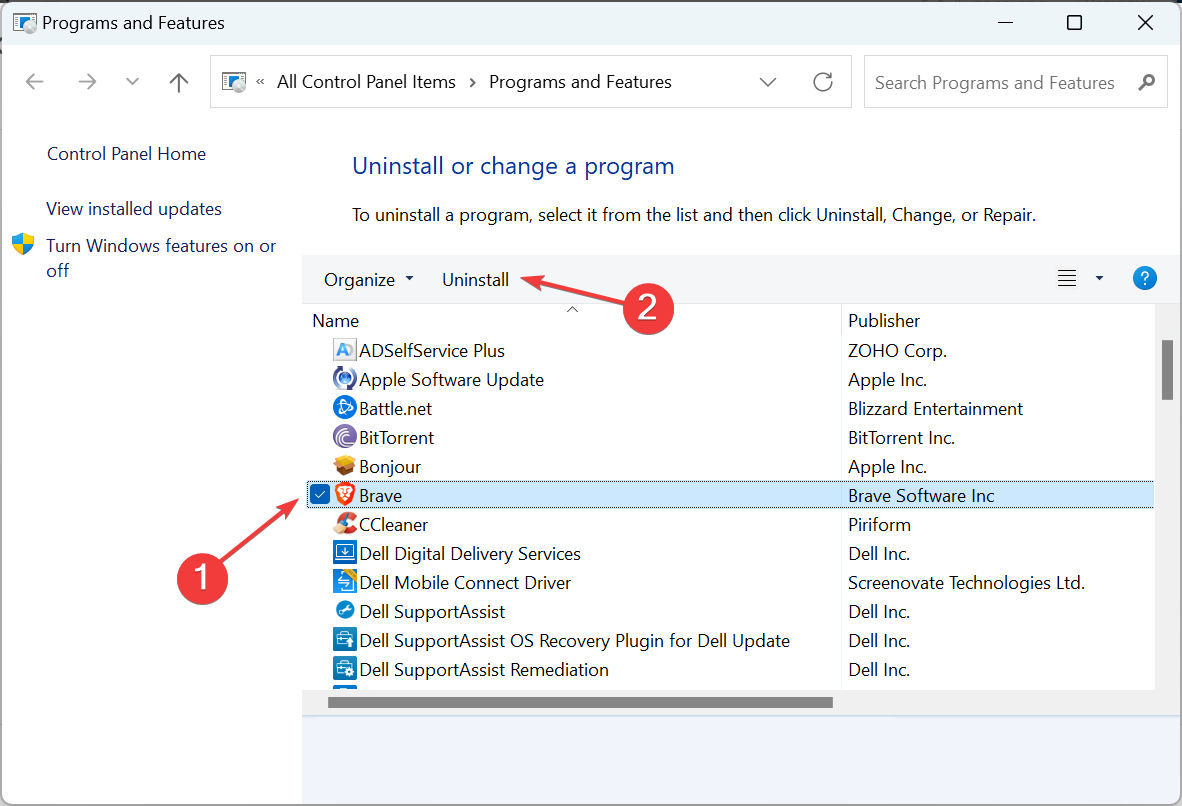Open help with the blue question mark
Screen dimensions: 1182x806
[1144, 278]
